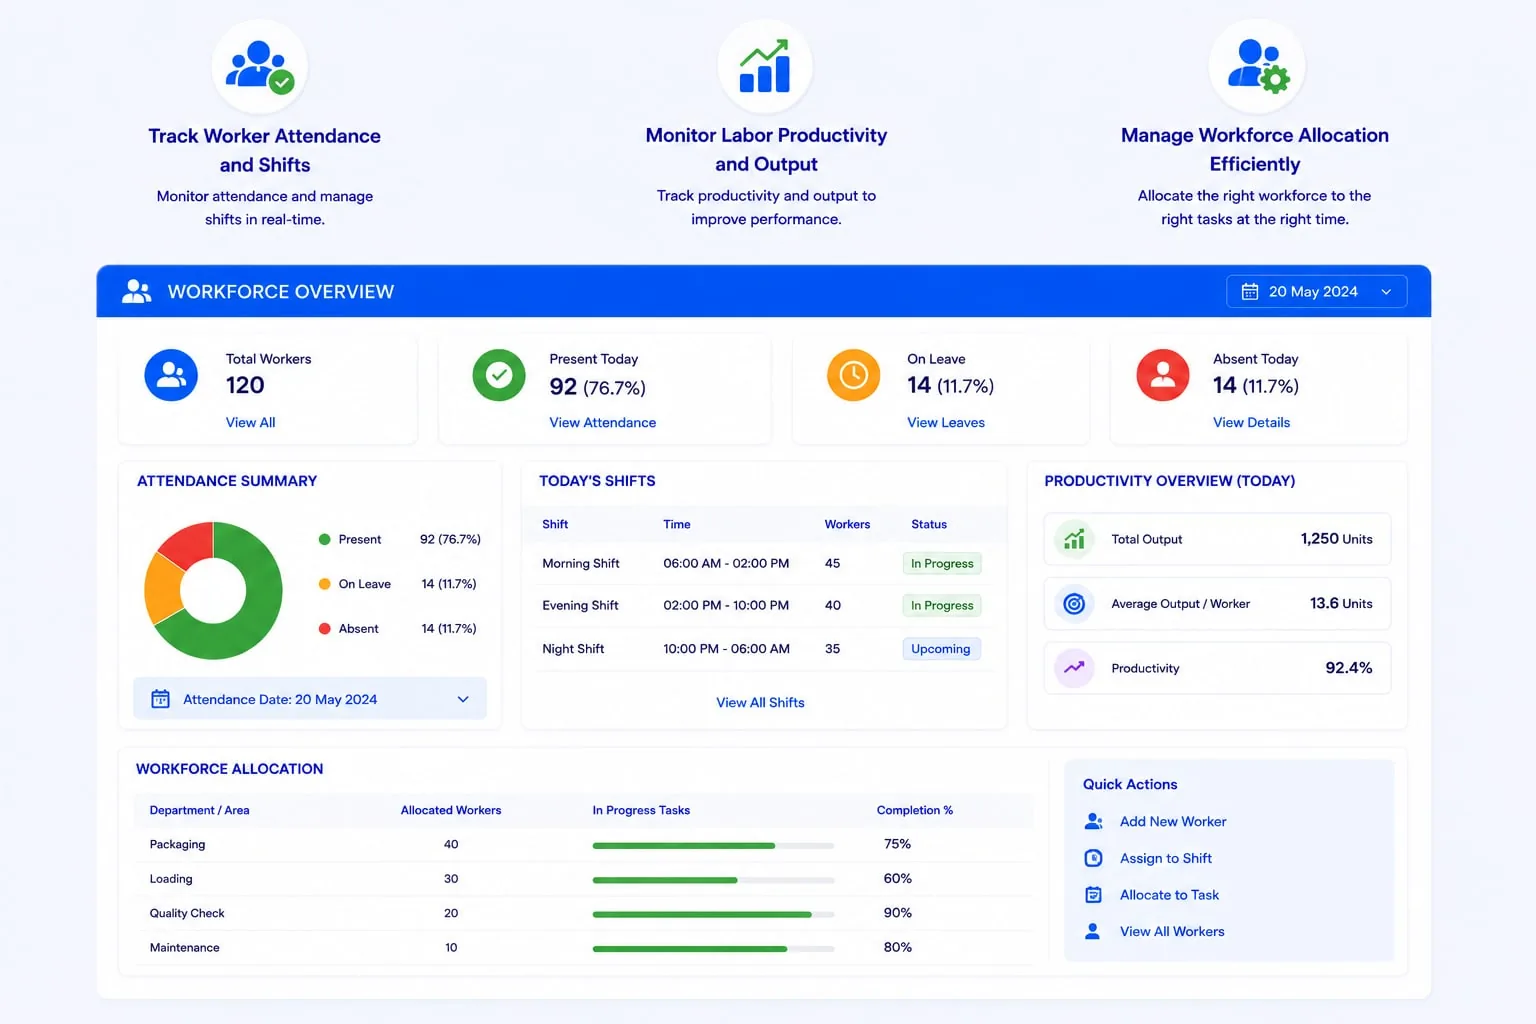Click the attendance donut chart
Viewport: 1536px width, 1024px height.
213,590
